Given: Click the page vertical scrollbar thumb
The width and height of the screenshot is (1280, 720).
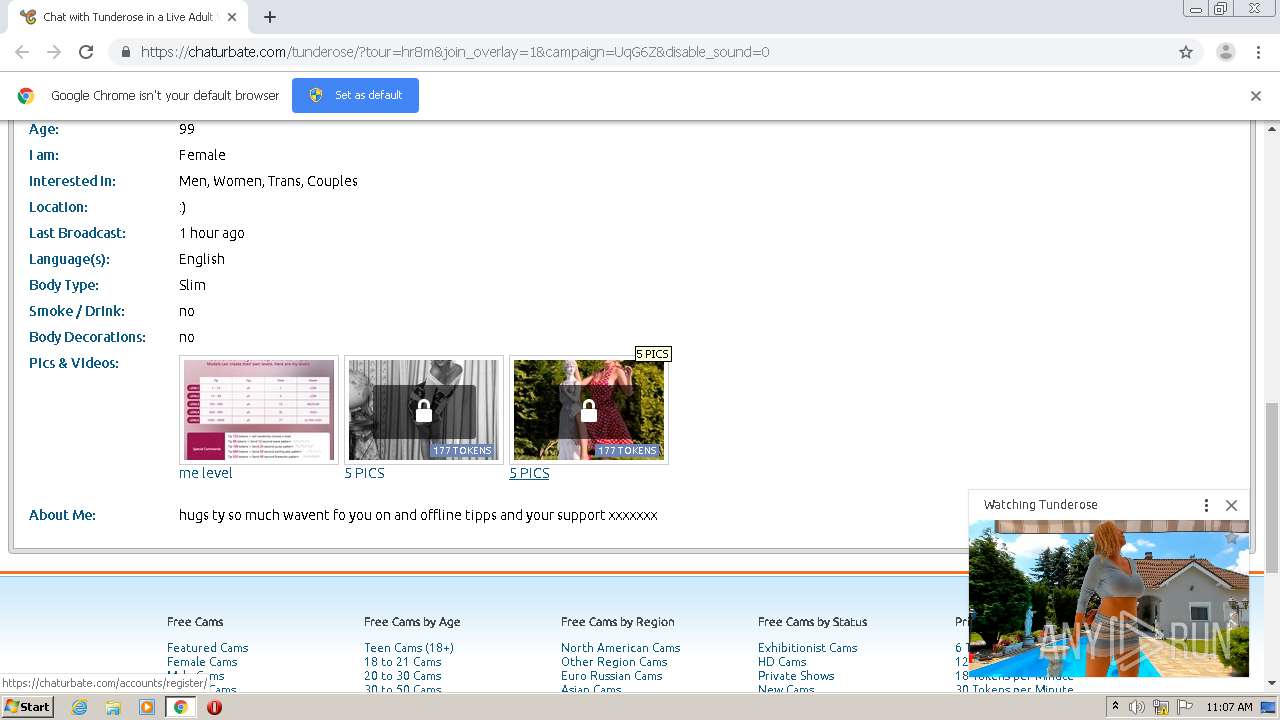Looking at the screenshot, I should (x=1272, y=487).
